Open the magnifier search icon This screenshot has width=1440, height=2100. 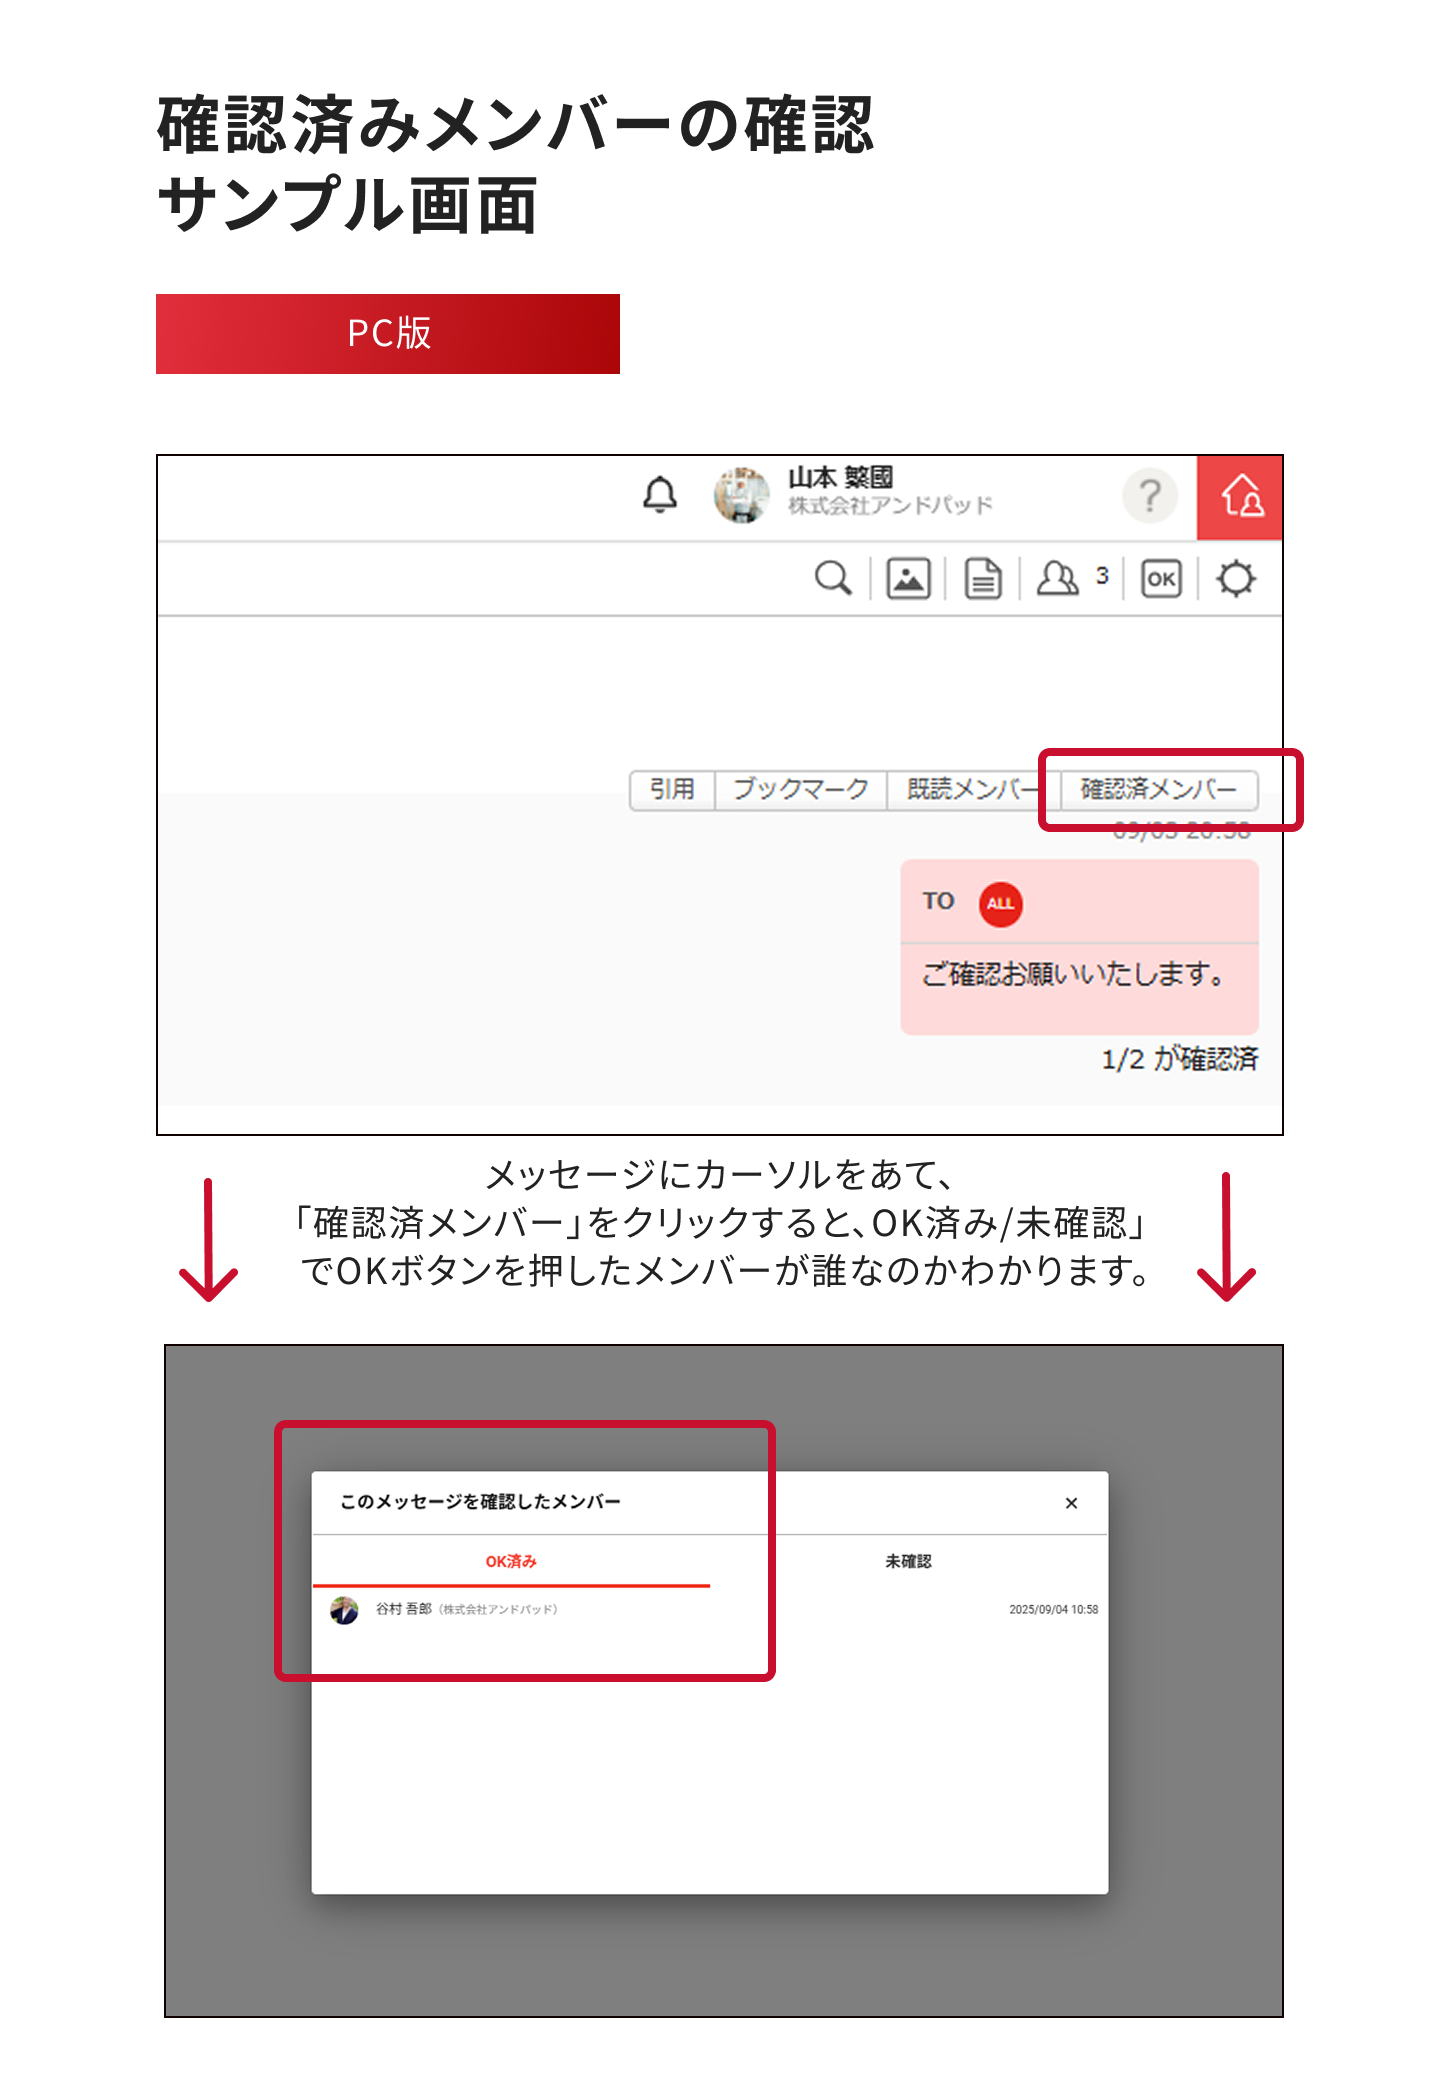(x=832, y=578)
